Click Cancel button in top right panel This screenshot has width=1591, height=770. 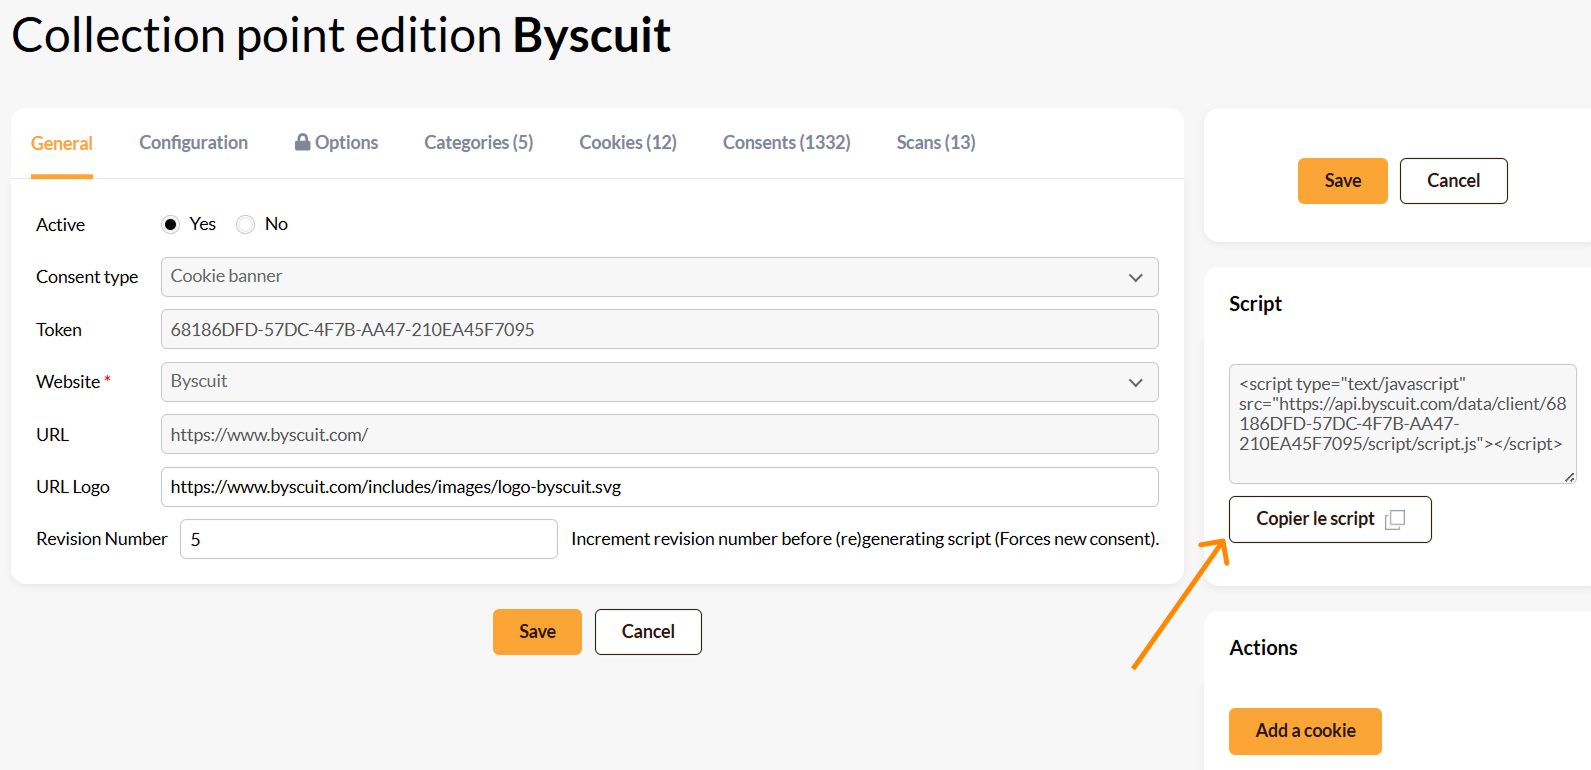pos(1453,181)
